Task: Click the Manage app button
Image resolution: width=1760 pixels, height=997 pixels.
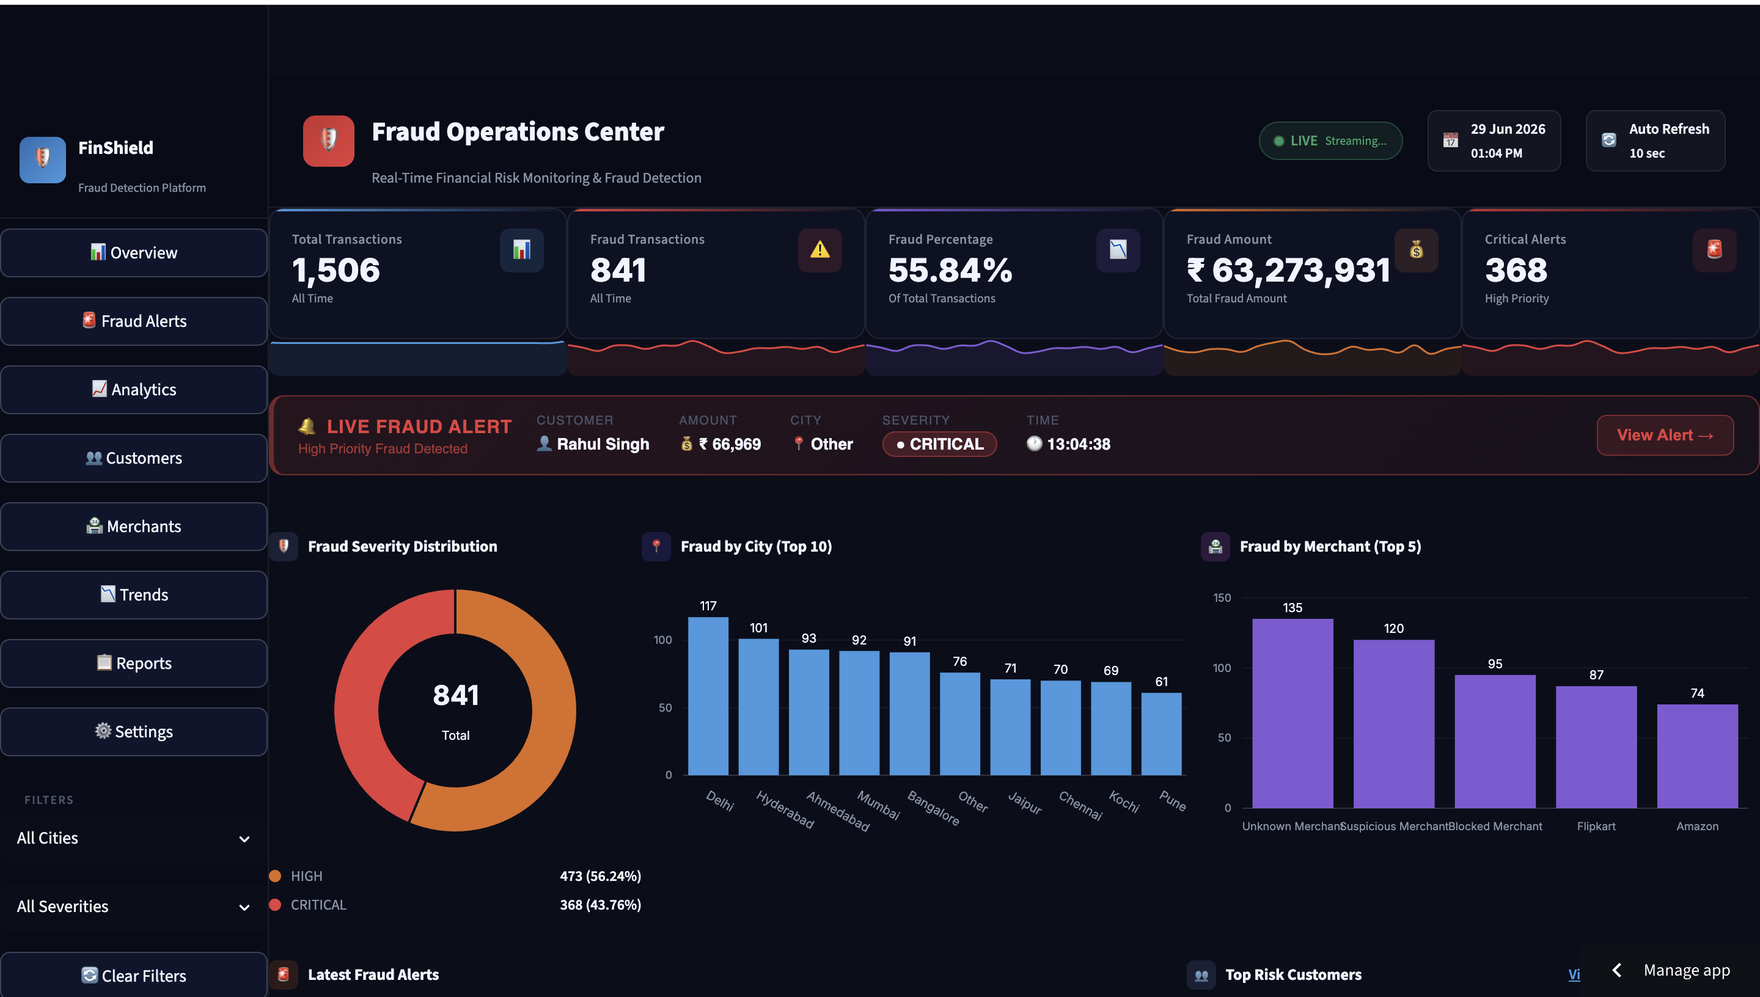Action: pos(1686,970)
